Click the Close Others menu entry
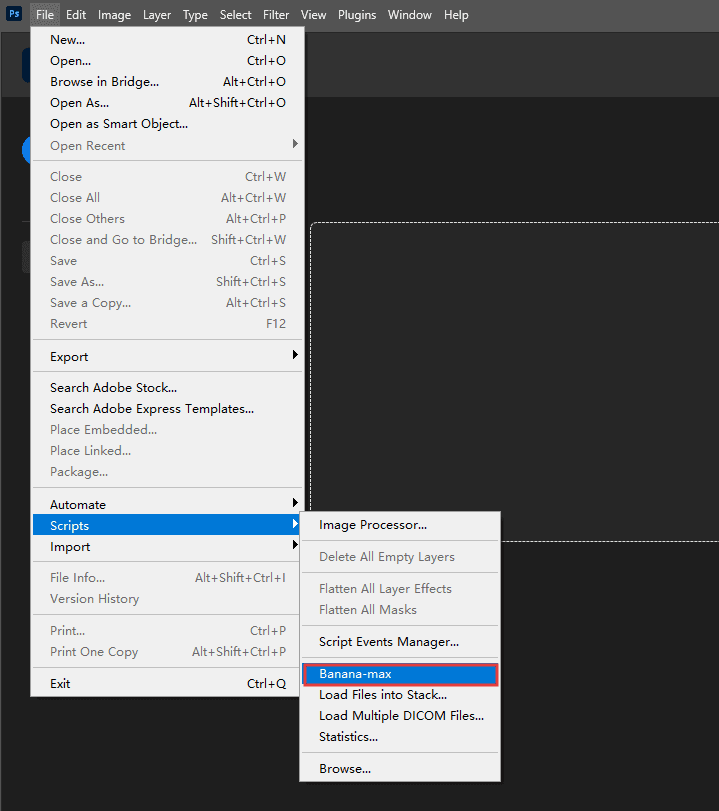Screen dimensions: 719x811 [167, 219]
